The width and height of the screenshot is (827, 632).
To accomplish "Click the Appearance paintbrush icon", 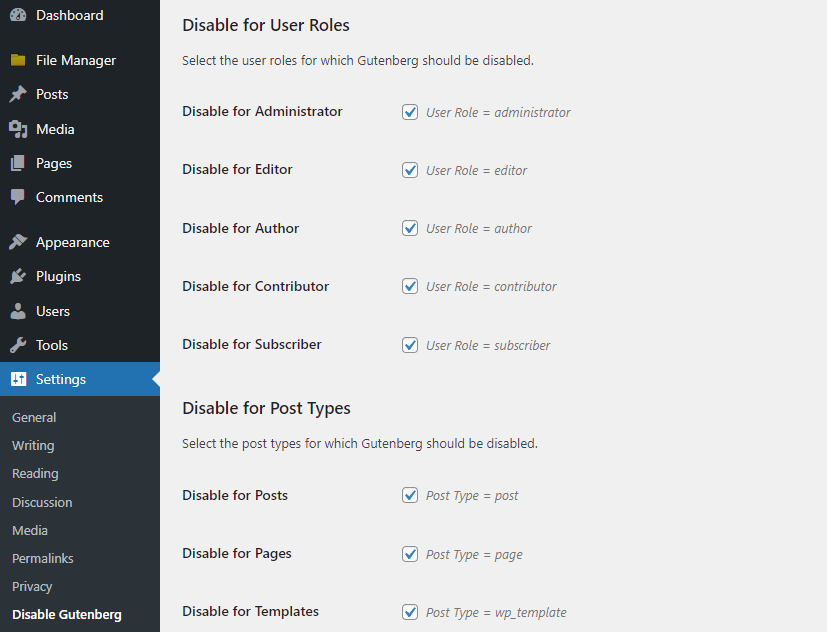I will (x=18, y=242).
